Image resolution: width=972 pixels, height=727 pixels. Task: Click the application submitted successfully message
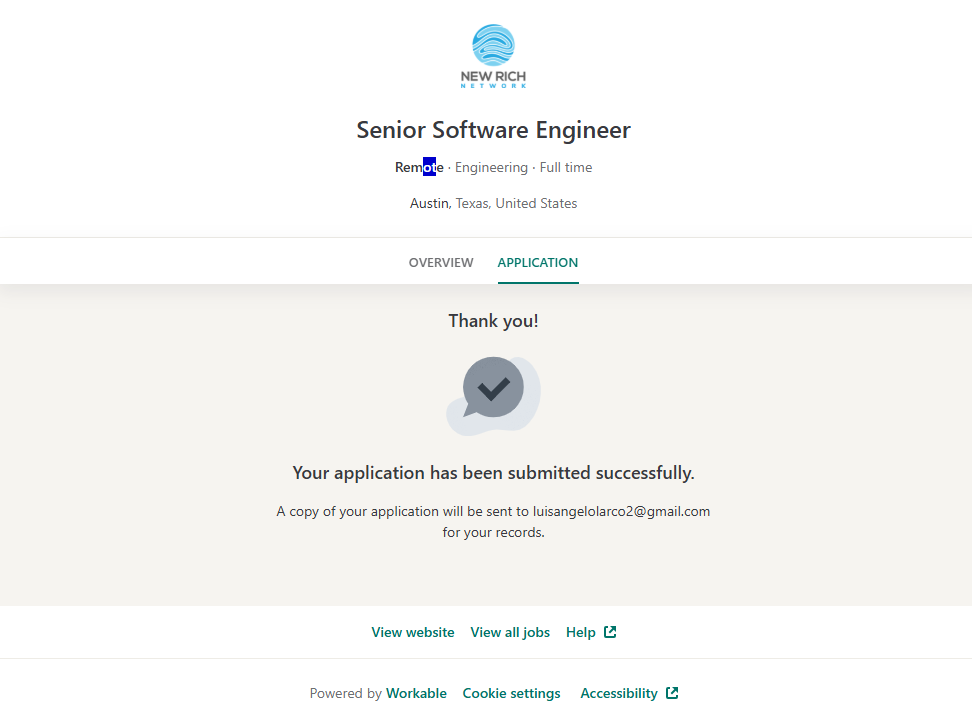click(493, 472)
